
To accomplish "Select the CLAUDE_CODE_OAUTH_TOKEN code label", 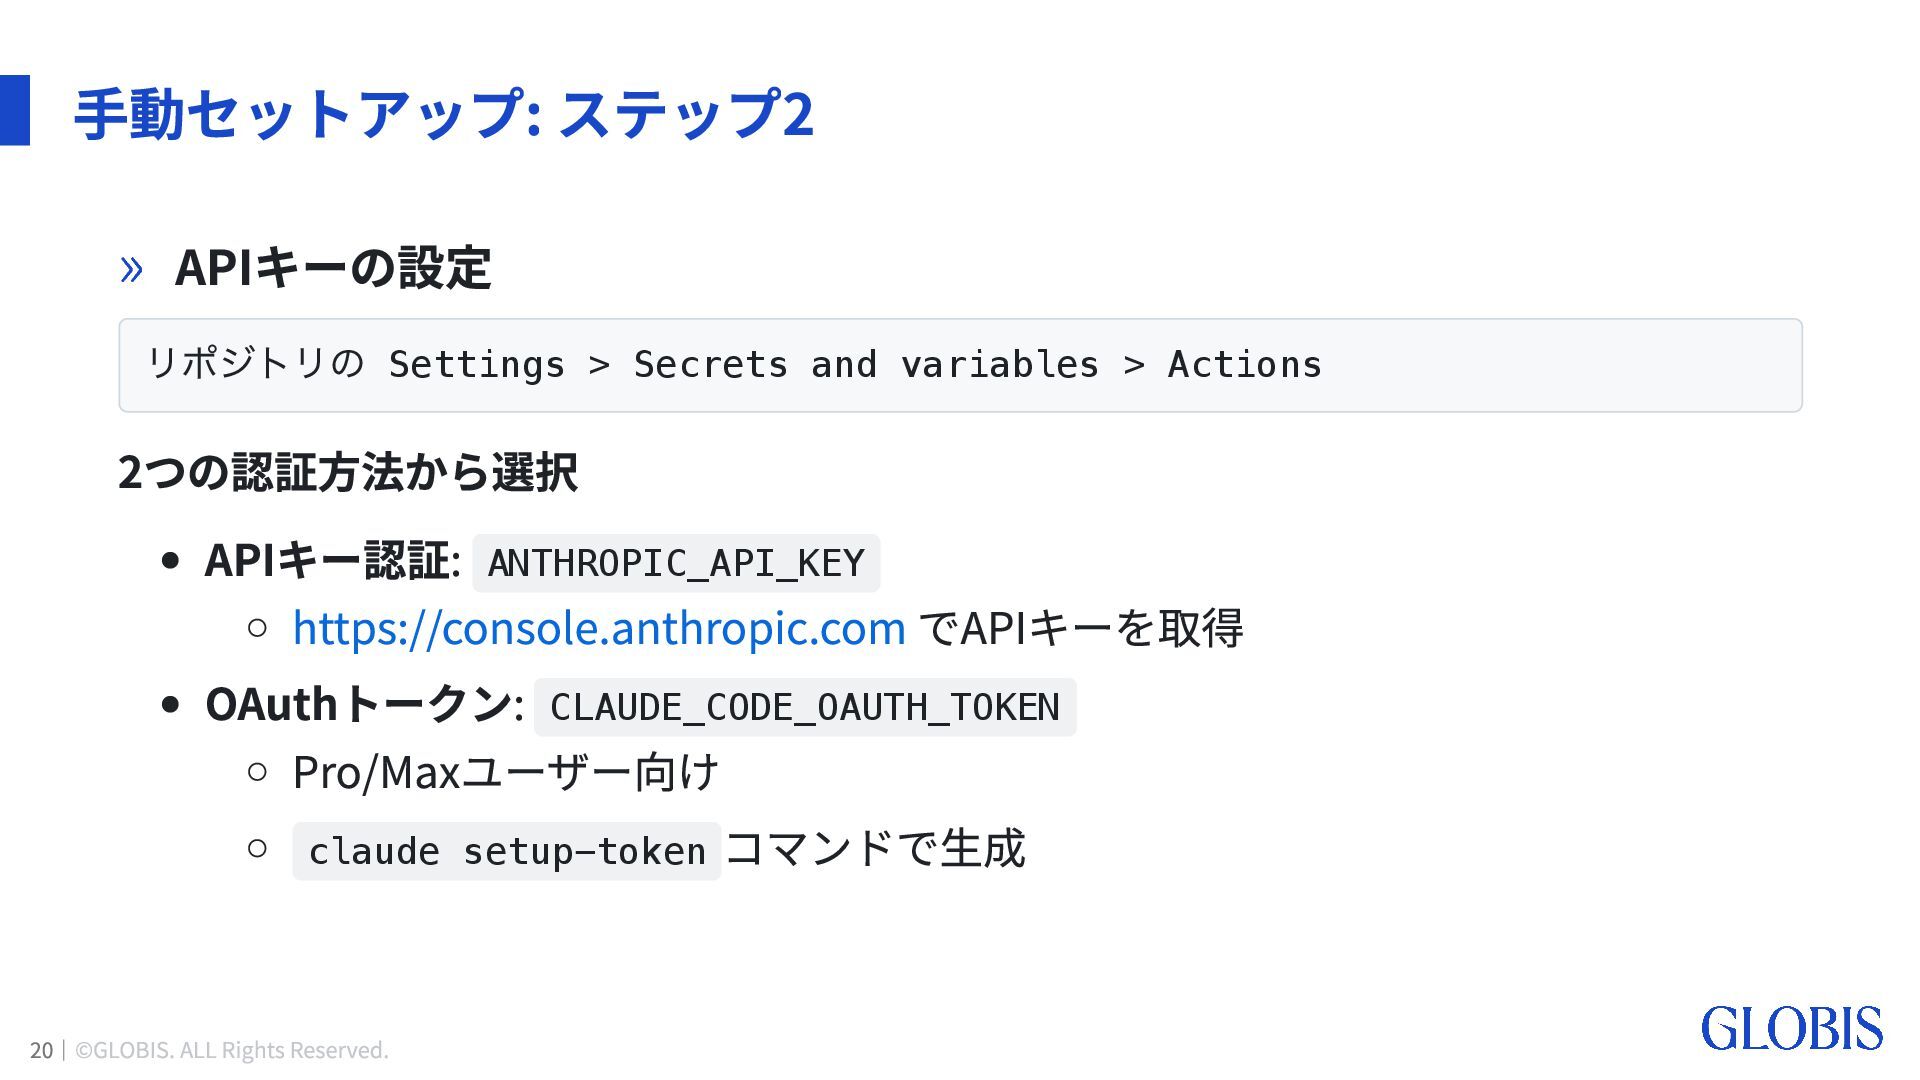I will [805, 707].
